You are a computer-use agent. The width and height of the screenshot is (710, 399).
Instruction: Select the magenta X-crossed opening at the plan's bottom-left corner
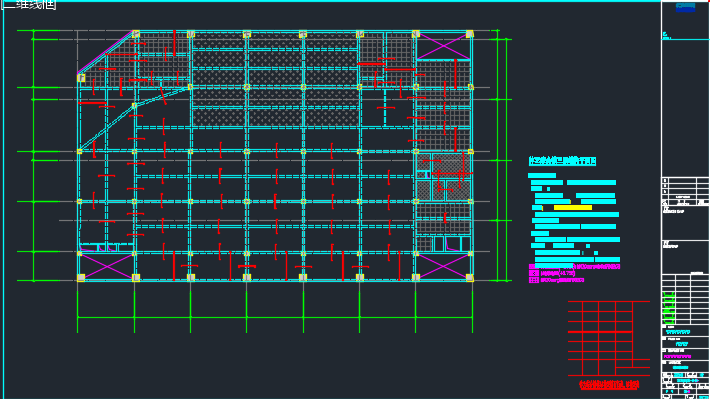click(107, 266)
